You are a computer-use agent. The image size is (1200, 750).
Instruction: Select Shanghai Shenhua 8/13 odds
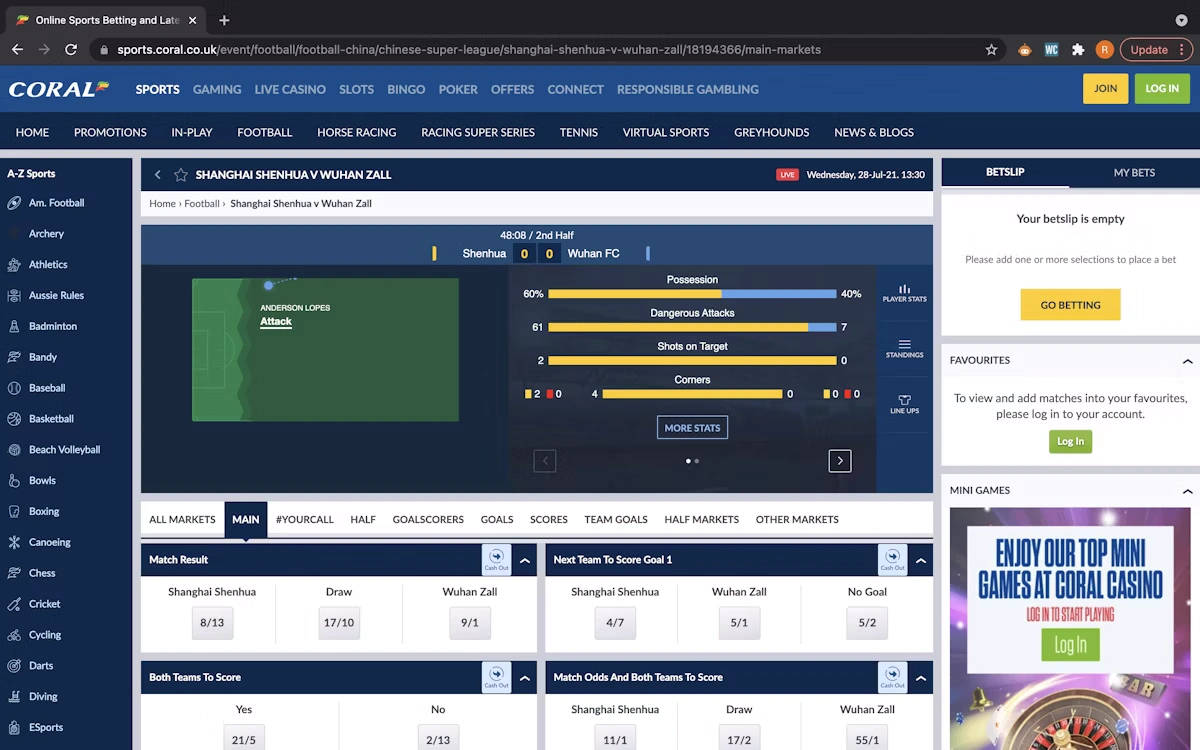[x=212, y=622]
